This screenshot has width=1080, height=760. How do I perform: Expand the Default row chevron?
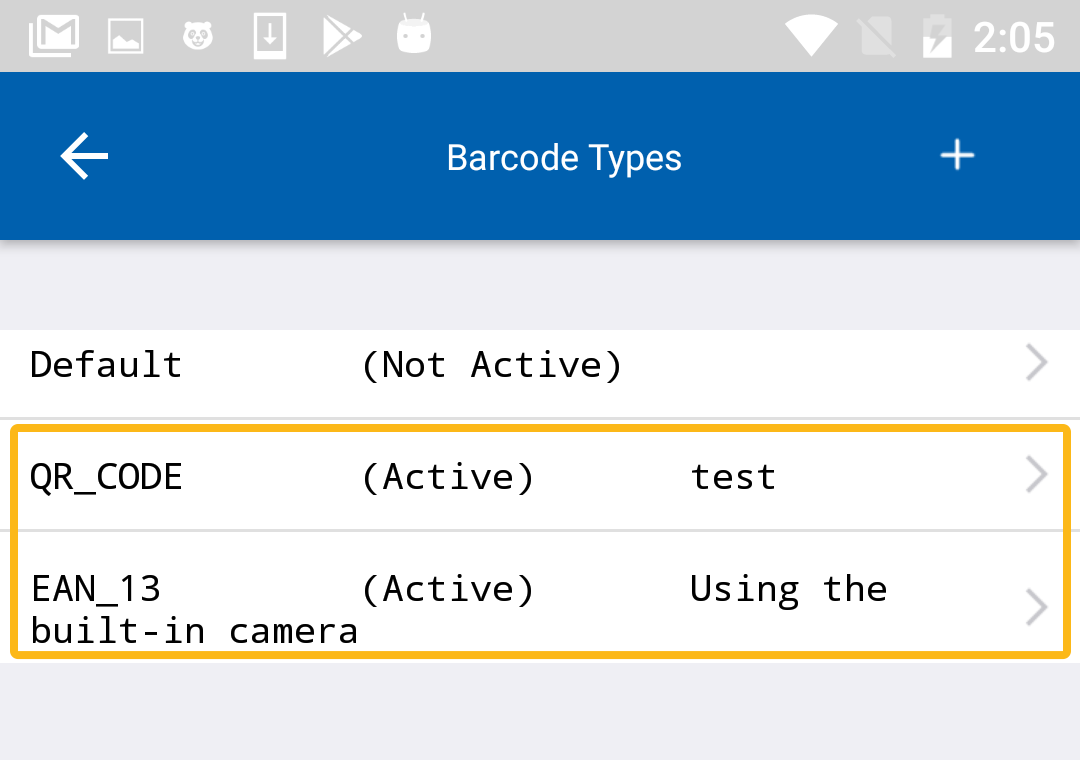coord(1037,364)
